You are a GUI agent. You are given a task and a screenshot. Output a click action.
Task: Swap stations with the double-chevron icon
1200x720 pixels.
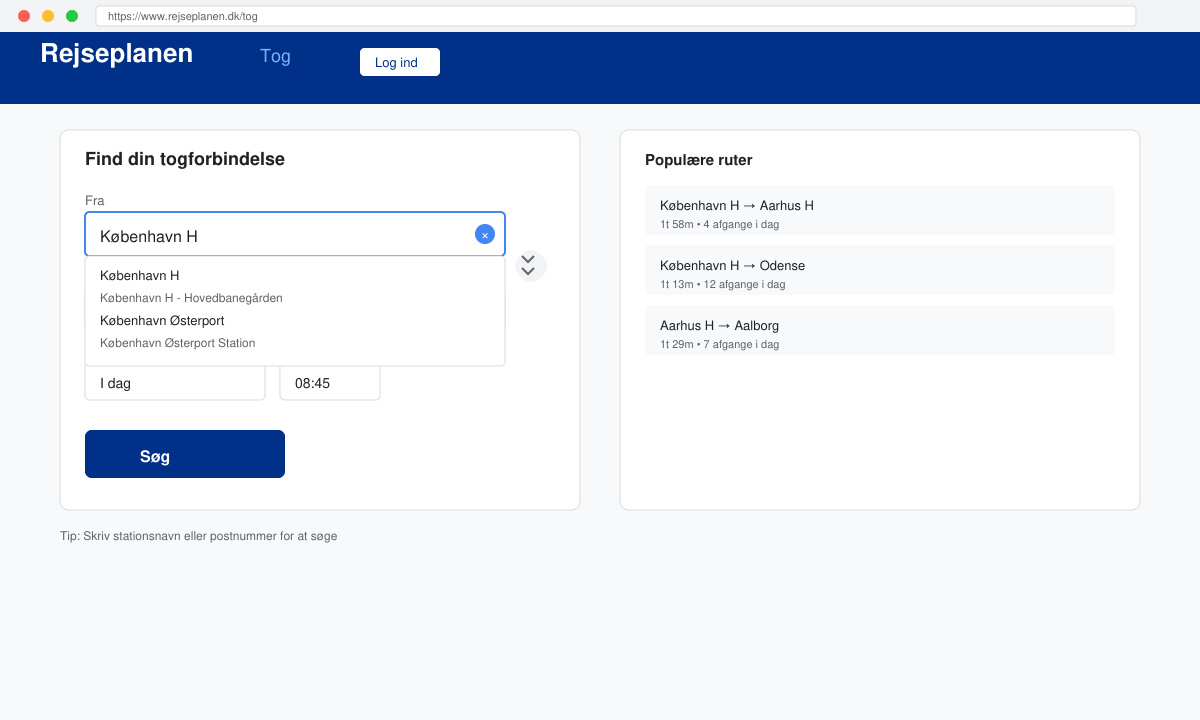529,266
